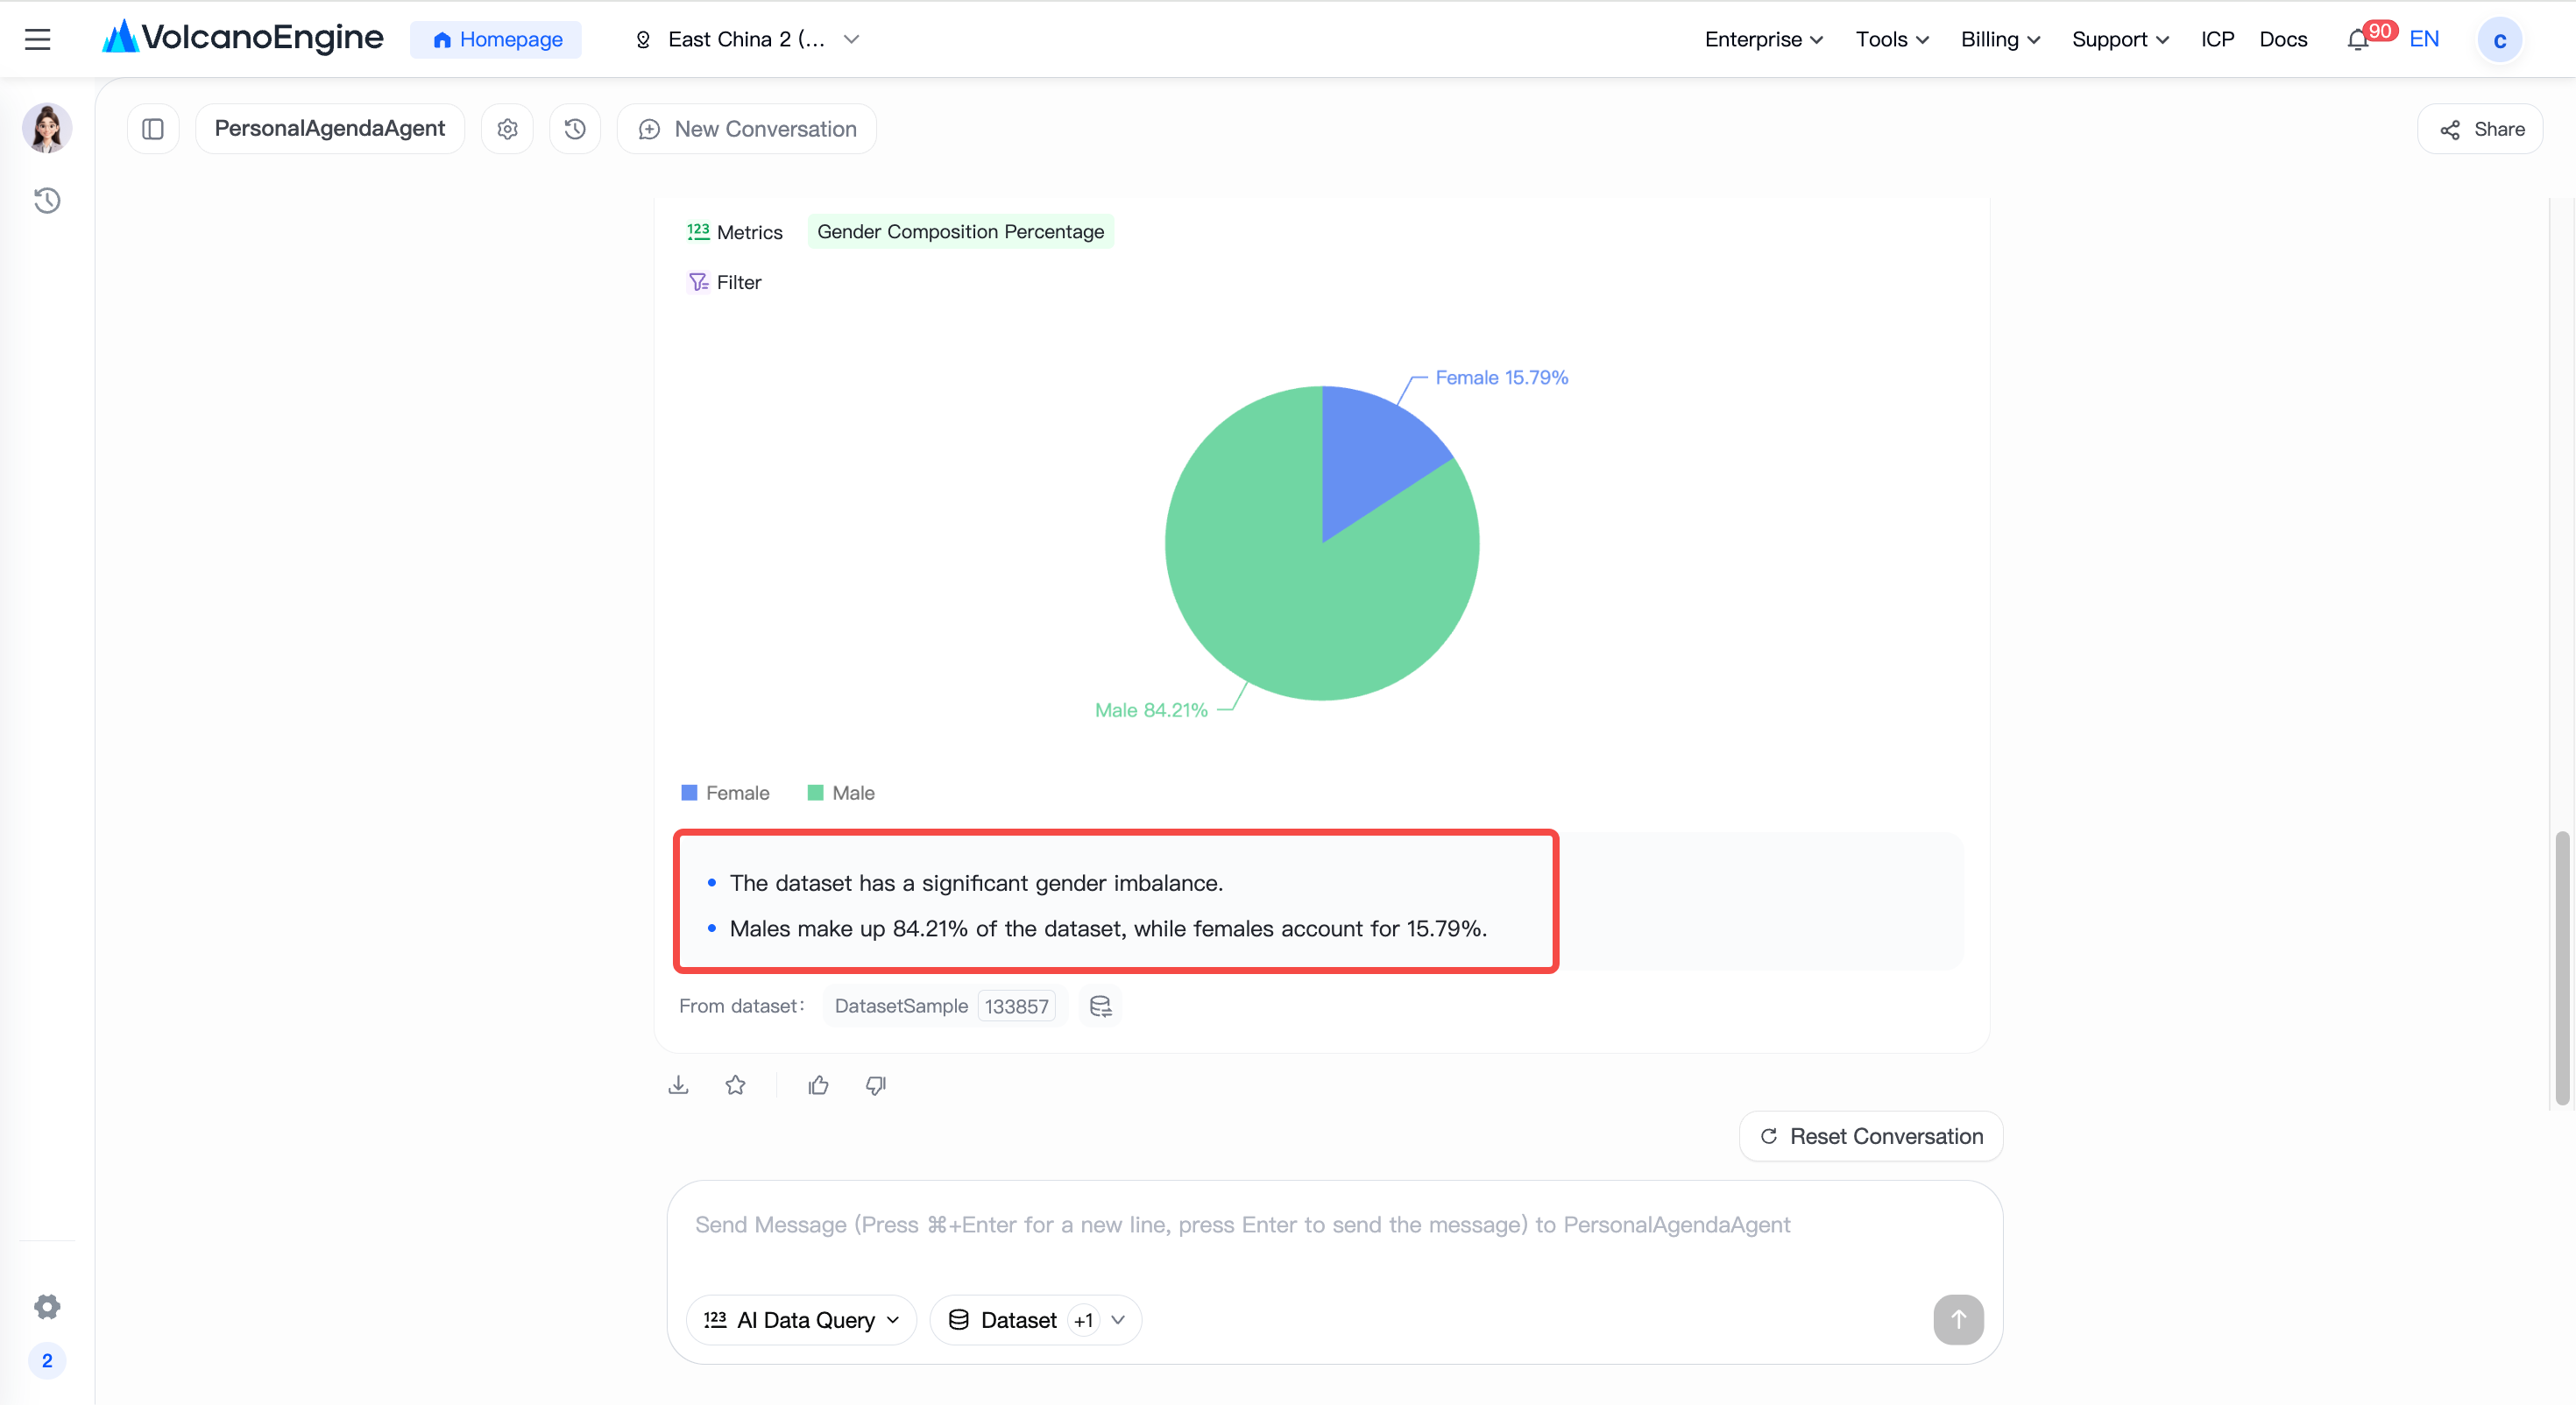The image size is (2576, 1405).
Task: Click the Gender Composition Percentage metric tag
Action: (960, 231)
